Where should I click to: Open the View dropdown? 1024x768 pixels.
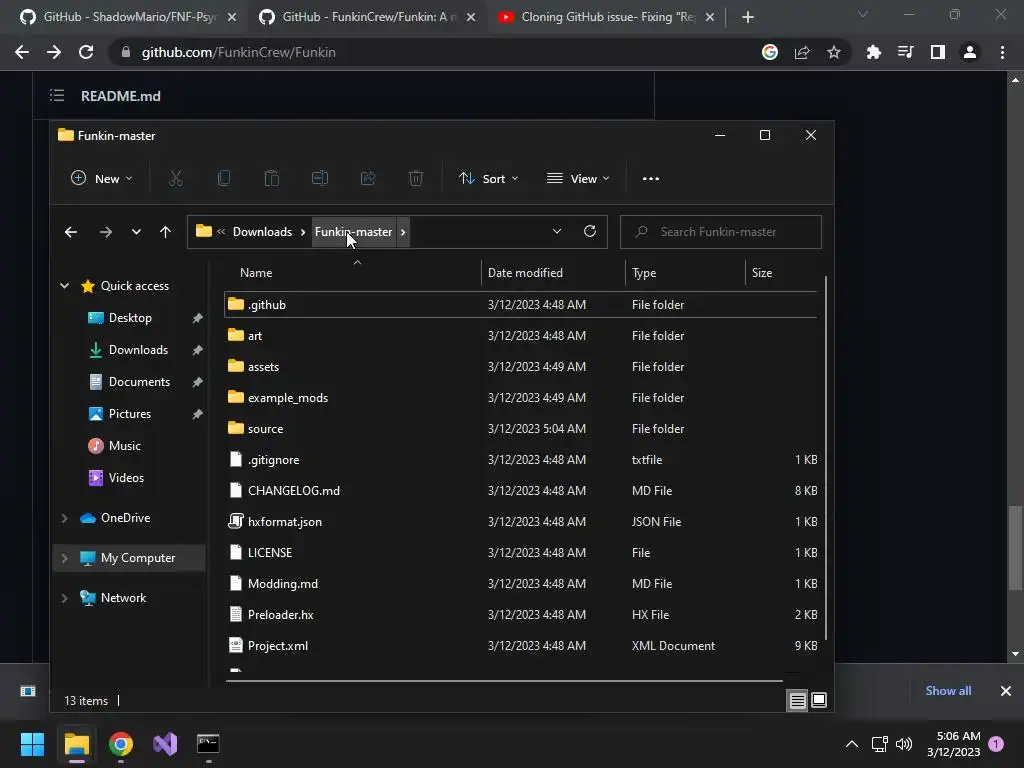[x=579, y=178]
